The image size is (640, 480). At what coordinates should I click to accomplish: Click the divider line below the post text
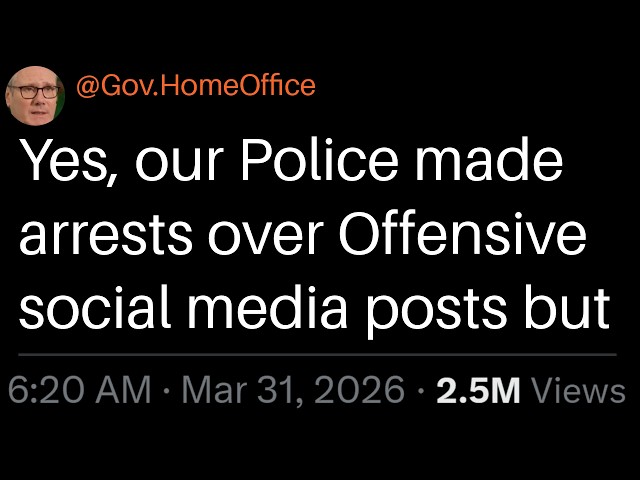(x=320, y=355)
